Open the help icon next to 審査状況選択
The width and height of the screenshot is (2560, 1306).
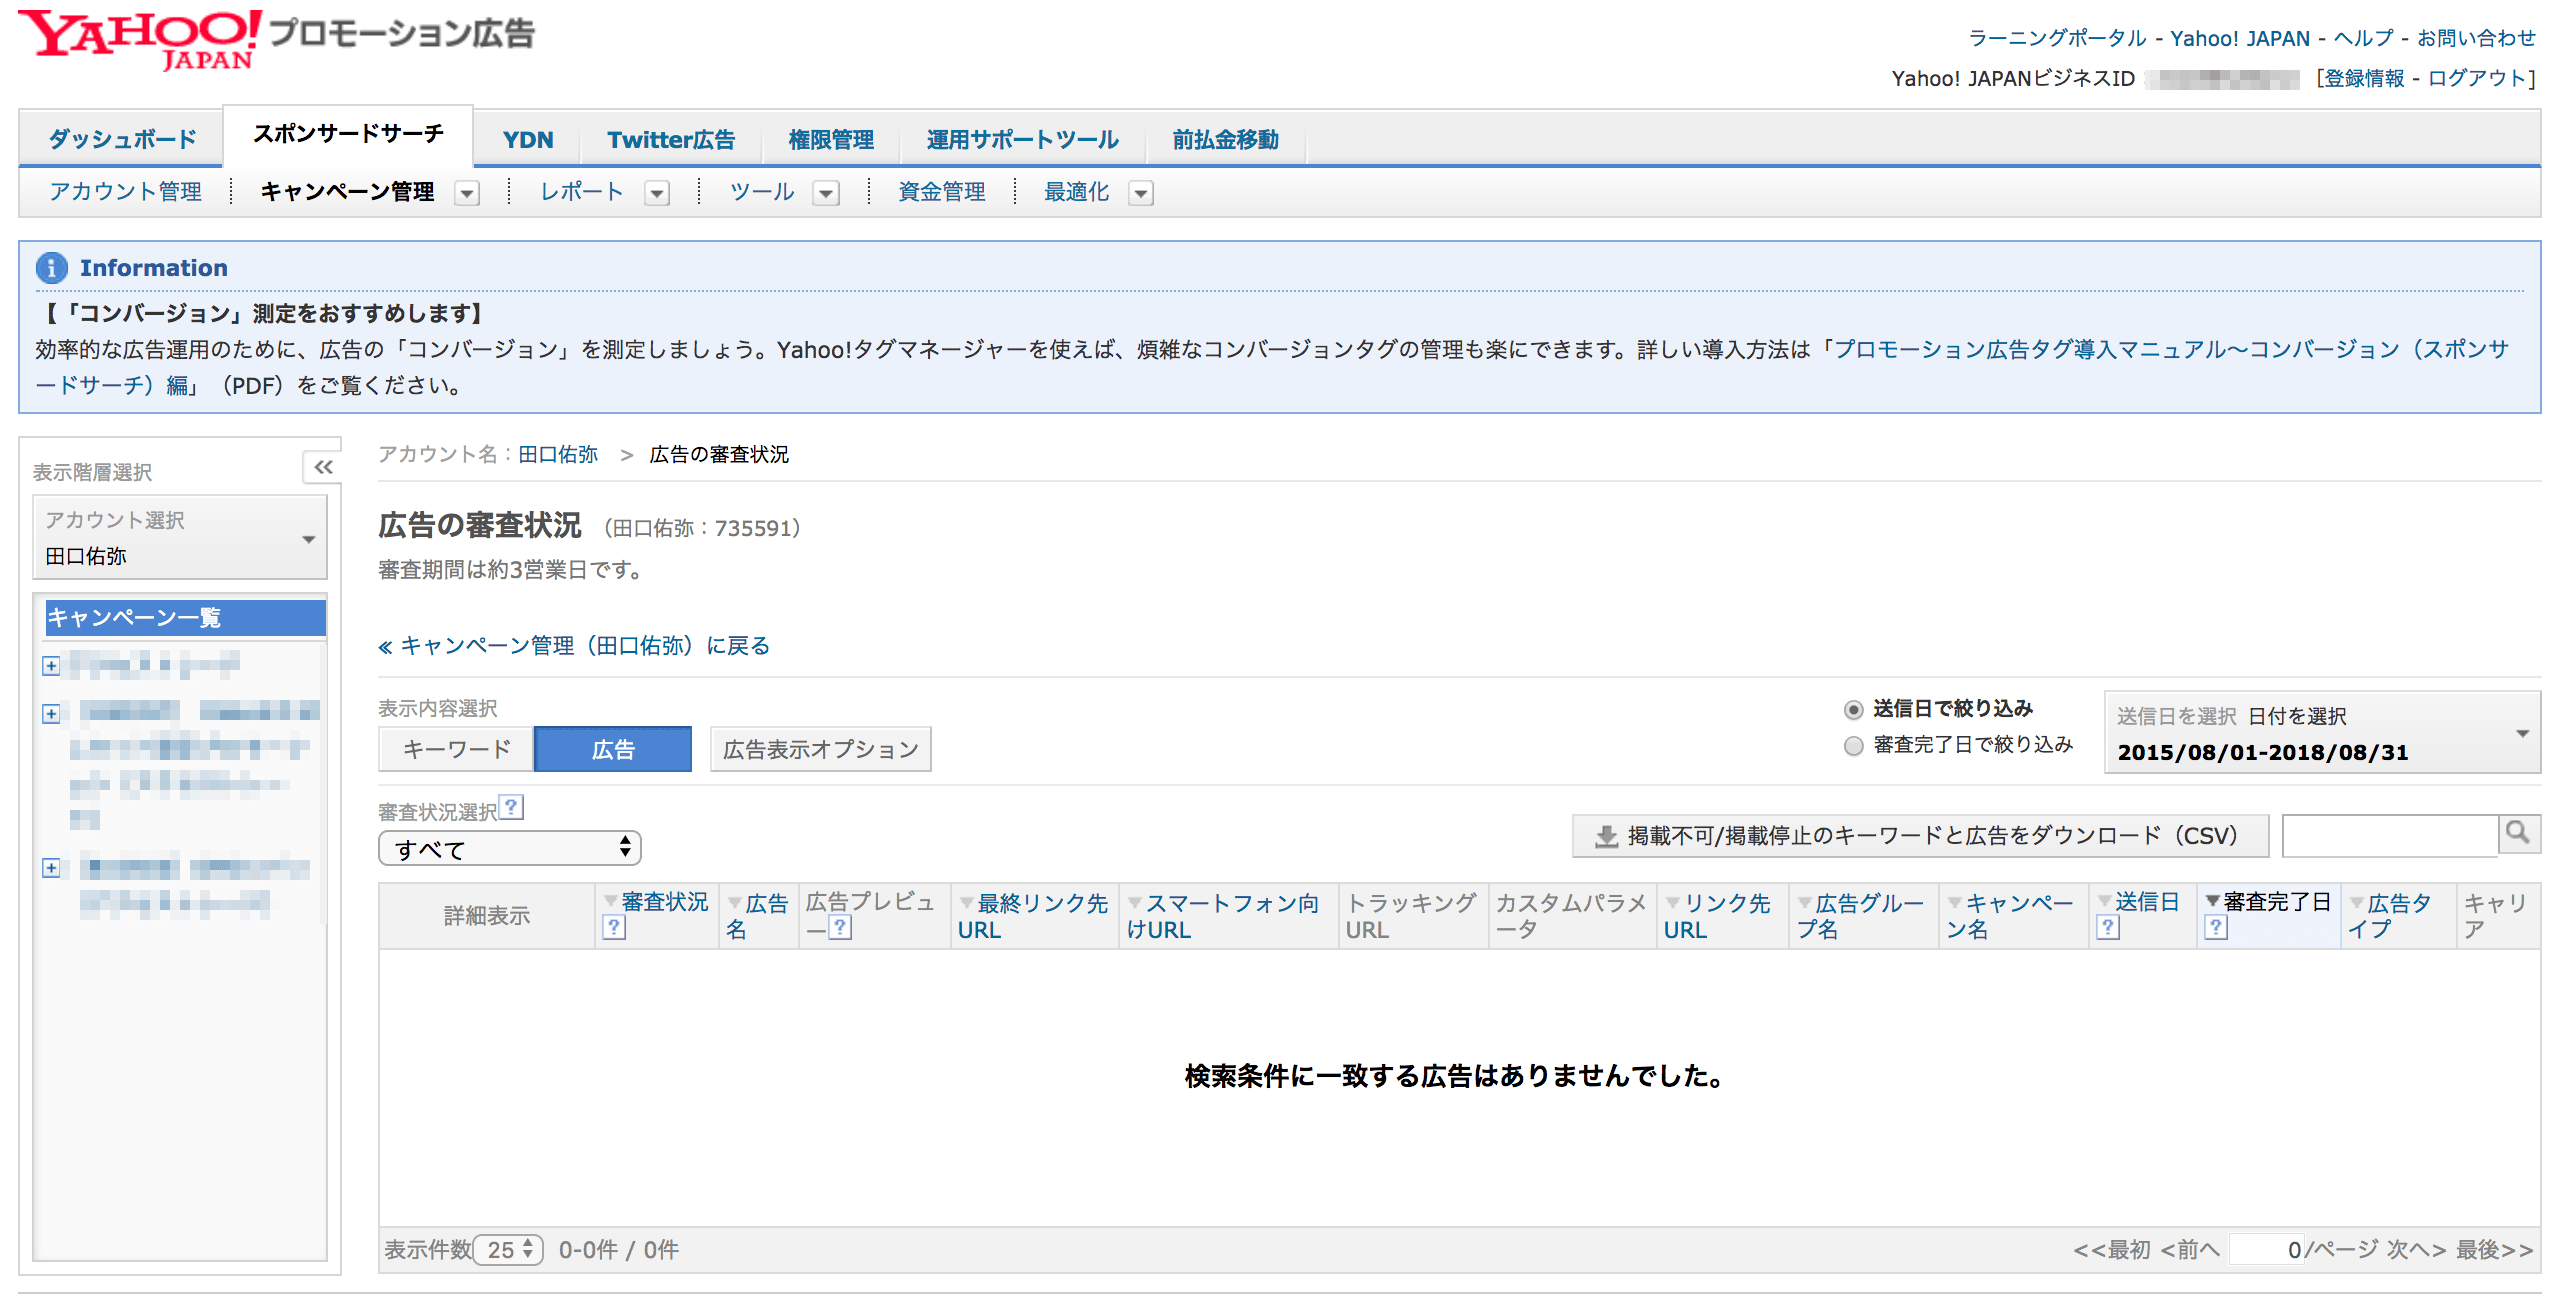click(x=511, y=807)
